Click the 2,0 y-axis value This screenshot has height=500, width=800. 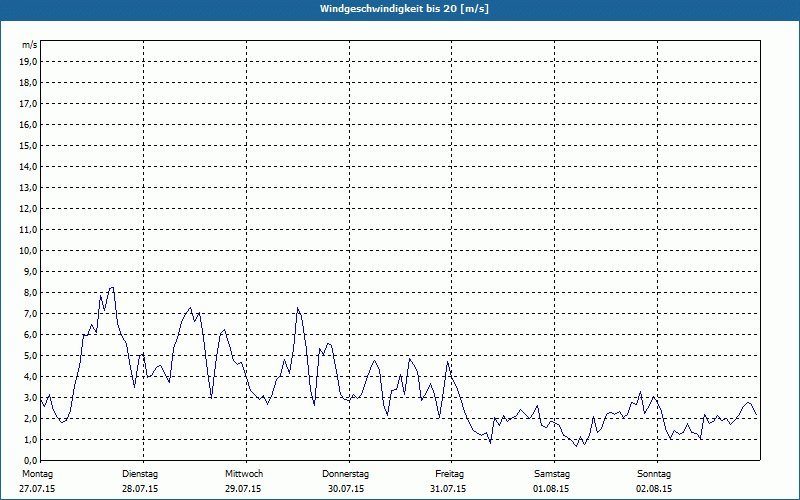pos(30,418)
